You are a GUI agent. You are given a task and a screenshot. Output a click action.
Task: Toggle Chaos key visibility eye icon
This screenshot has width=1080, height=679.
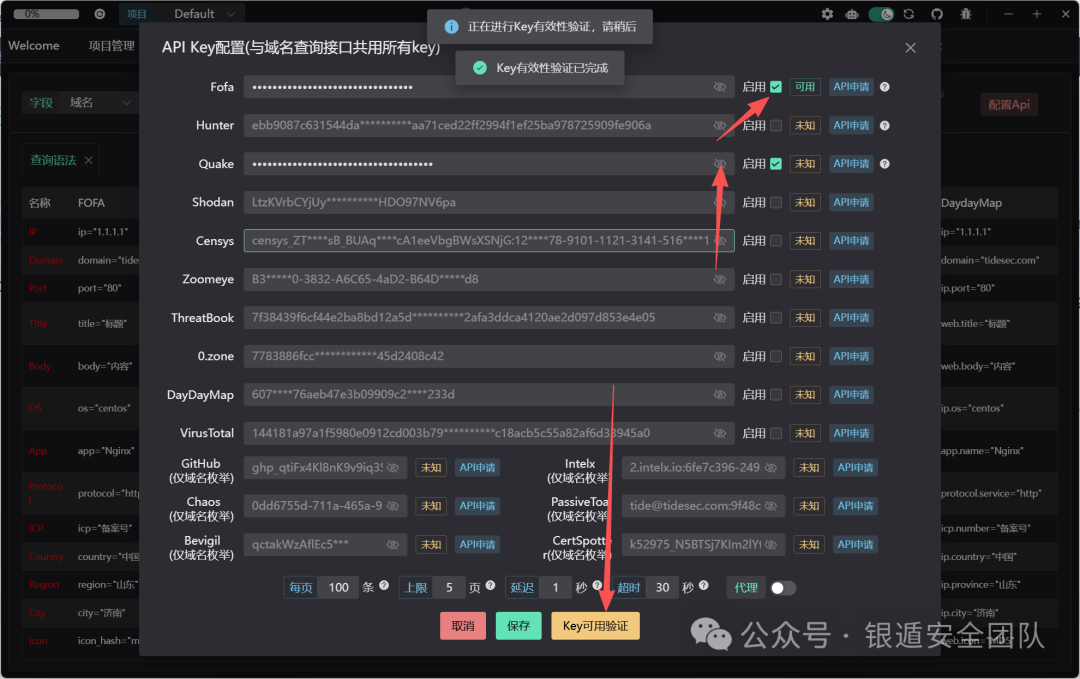point(393,505)
